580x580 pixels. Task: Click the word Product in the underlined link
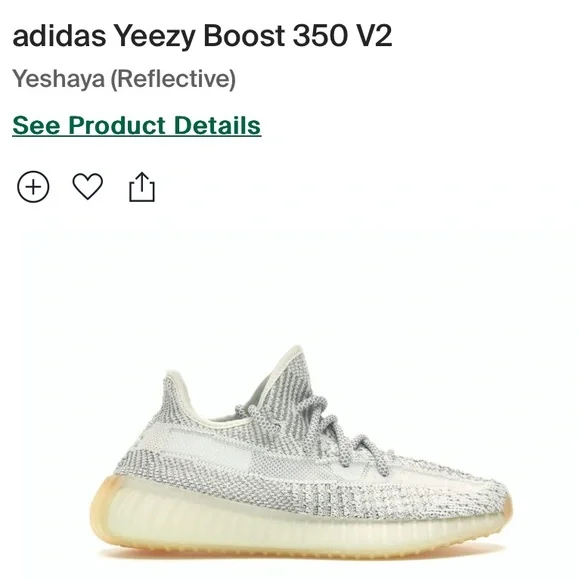click(117, 125)
